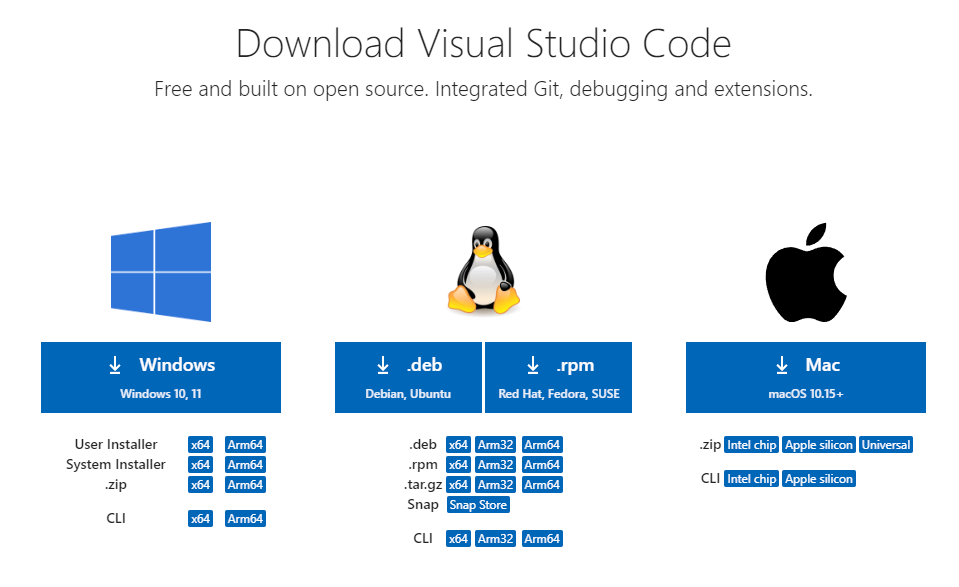Download the Apple silicon CLI for Mac

[x=818, y=478]
